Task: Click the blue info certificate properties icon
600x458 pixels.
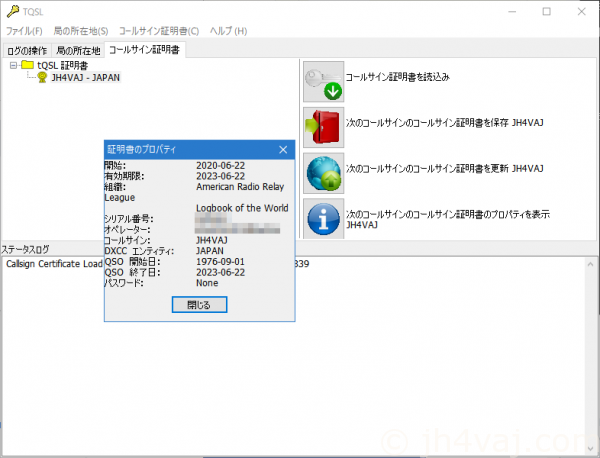Action: tap(323, 218)
